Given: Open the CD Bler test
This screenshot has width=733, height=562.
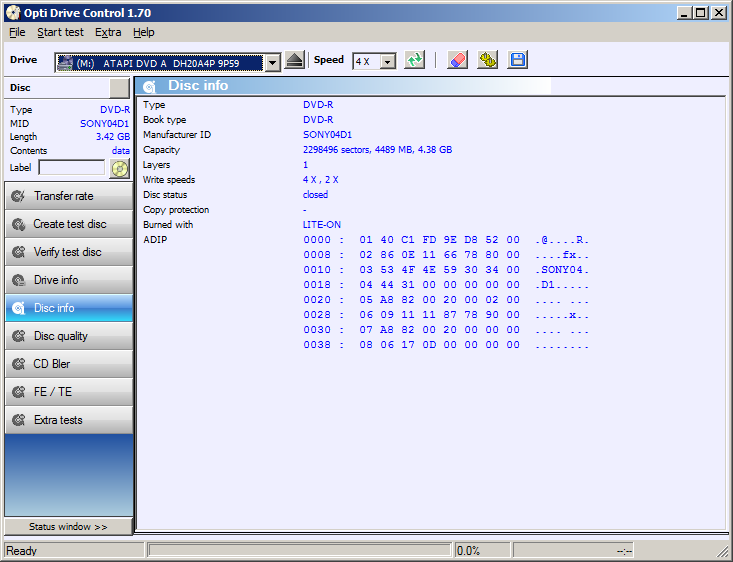Looking at the screenshot, I should [x=69, y=364].
